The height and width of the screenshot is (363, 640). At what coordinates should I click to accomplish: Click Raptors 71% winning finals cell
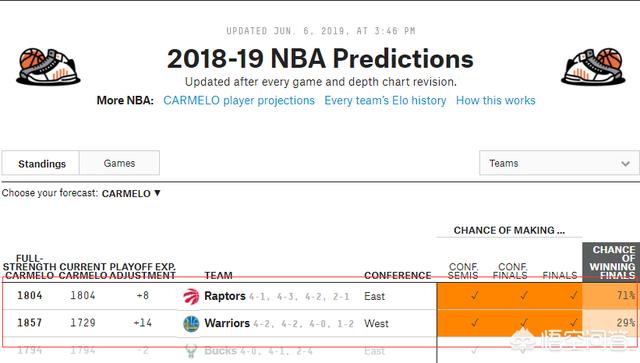[x=611, y=296]
